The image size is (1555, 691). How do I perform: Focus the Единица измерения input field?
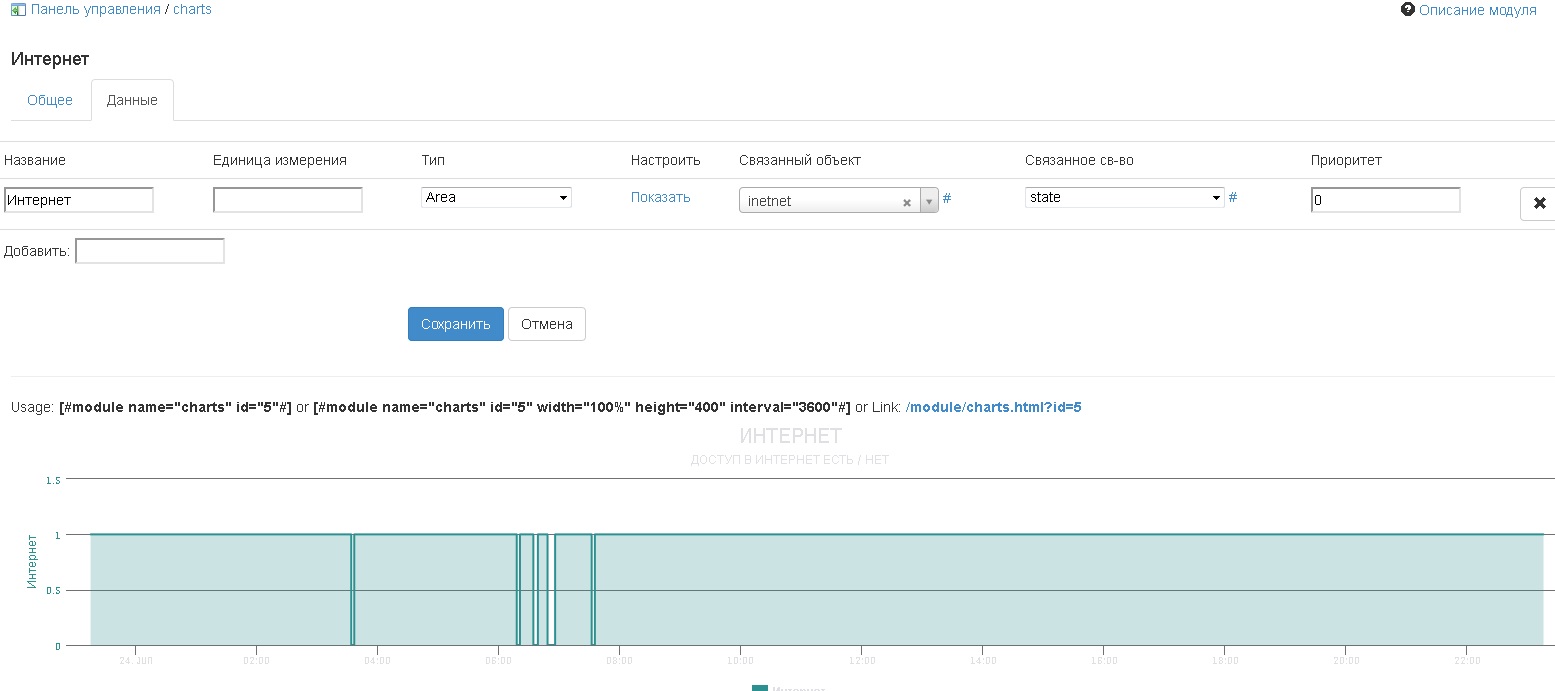coord(288,200)
